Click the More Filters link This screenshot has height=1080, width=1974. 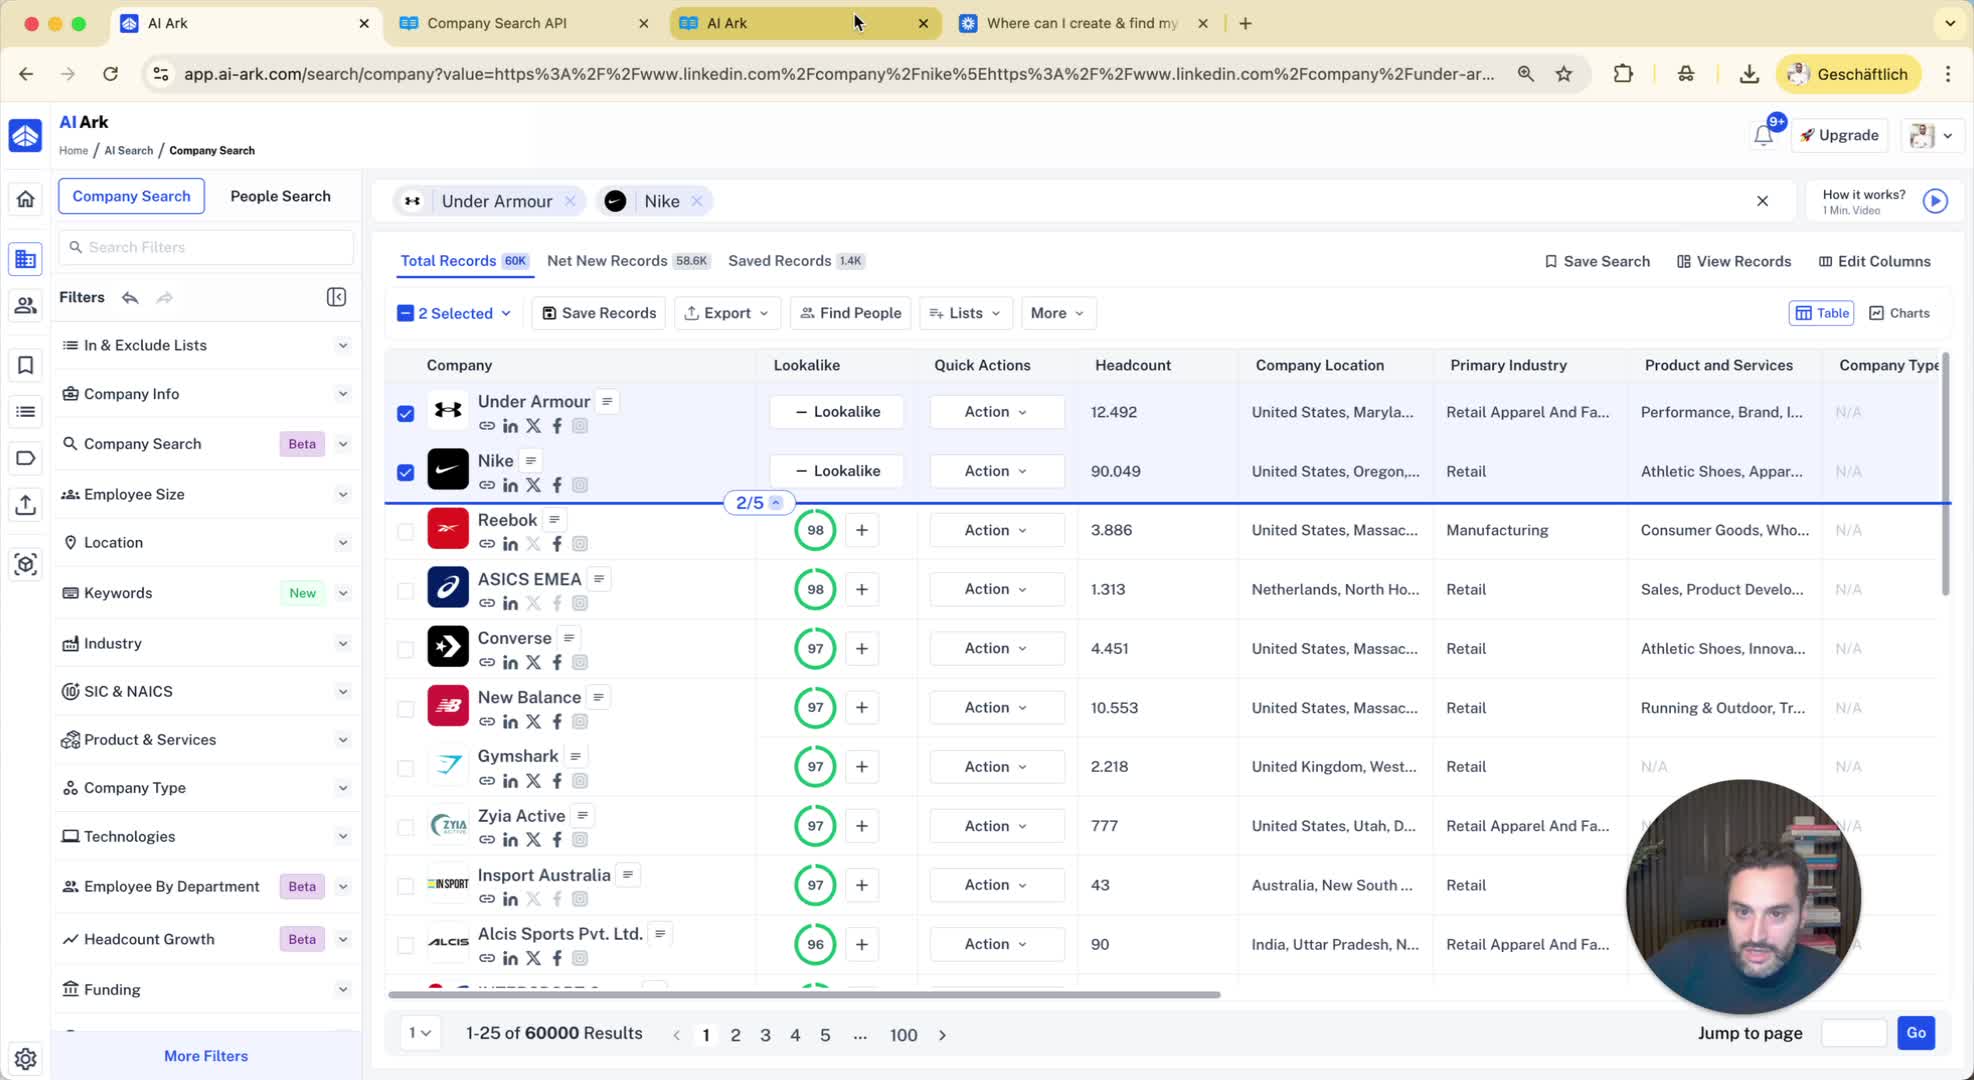206,1056
